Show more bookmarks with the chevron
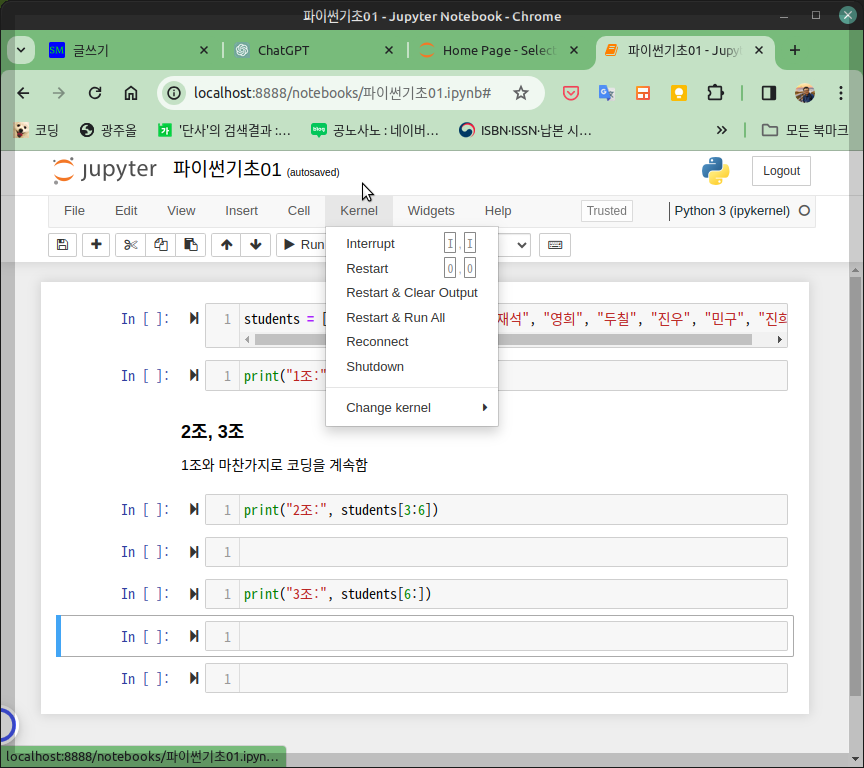This screenshot has width=864, height=768. (x=721, y=131)
